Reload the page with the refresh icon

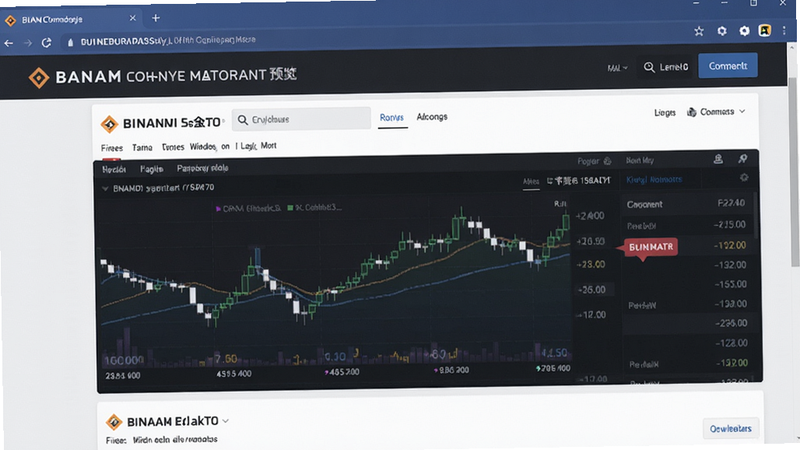[x=46, y=43]
